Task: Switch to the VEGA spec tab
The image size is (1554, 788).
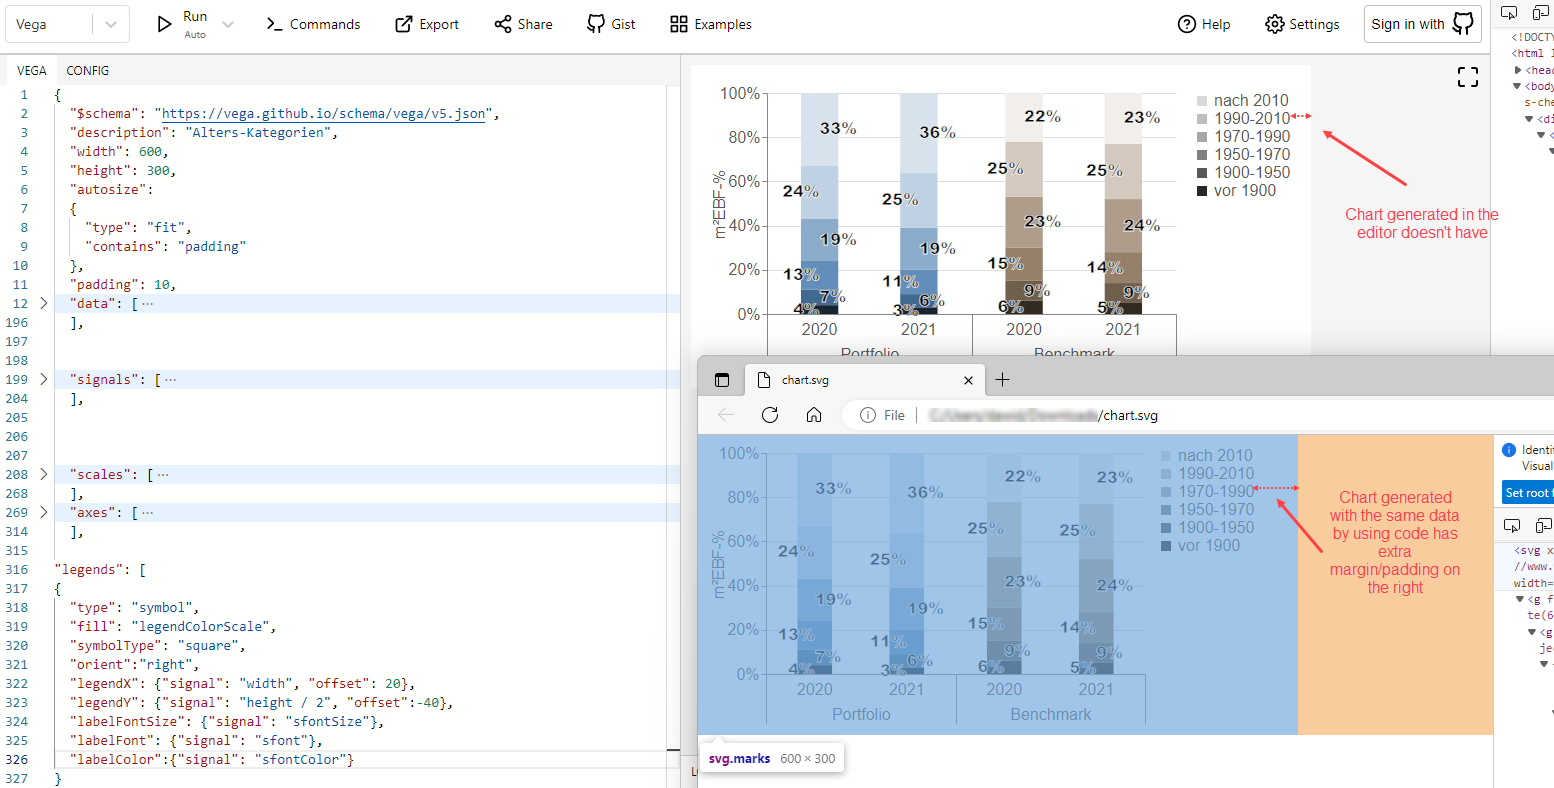Action: point(32,70)
